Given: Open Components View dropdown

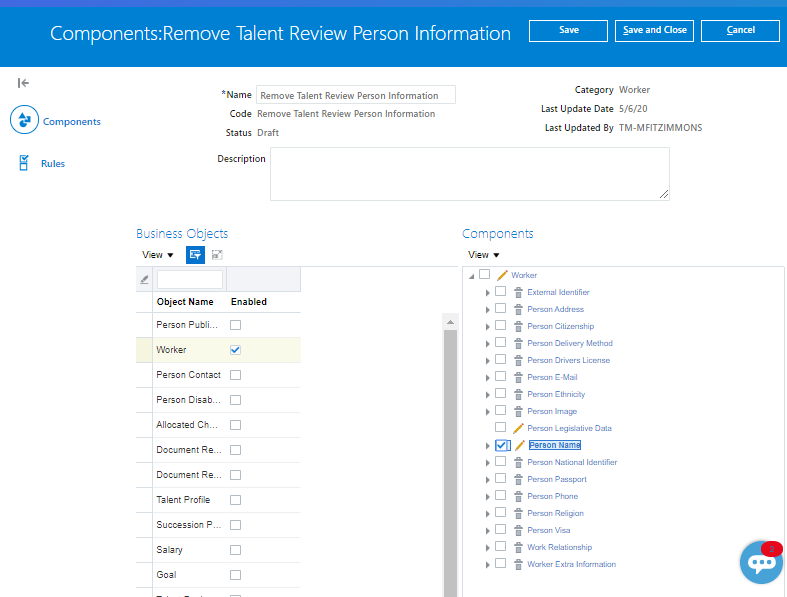Looking at the screenshot, I should click(483, 255).
